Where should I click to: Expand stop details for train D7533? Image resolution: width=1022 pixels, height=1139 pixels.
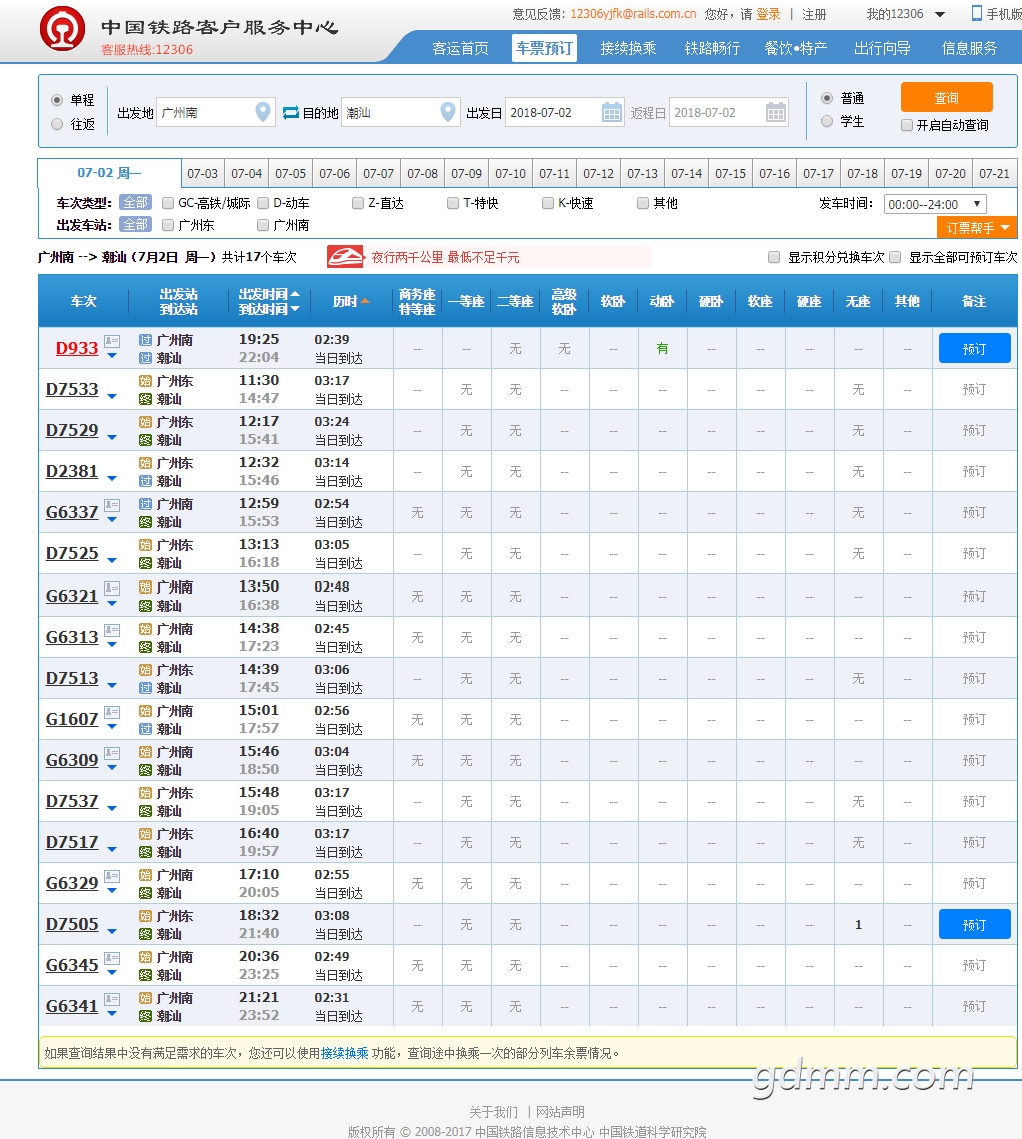[112, 397]
